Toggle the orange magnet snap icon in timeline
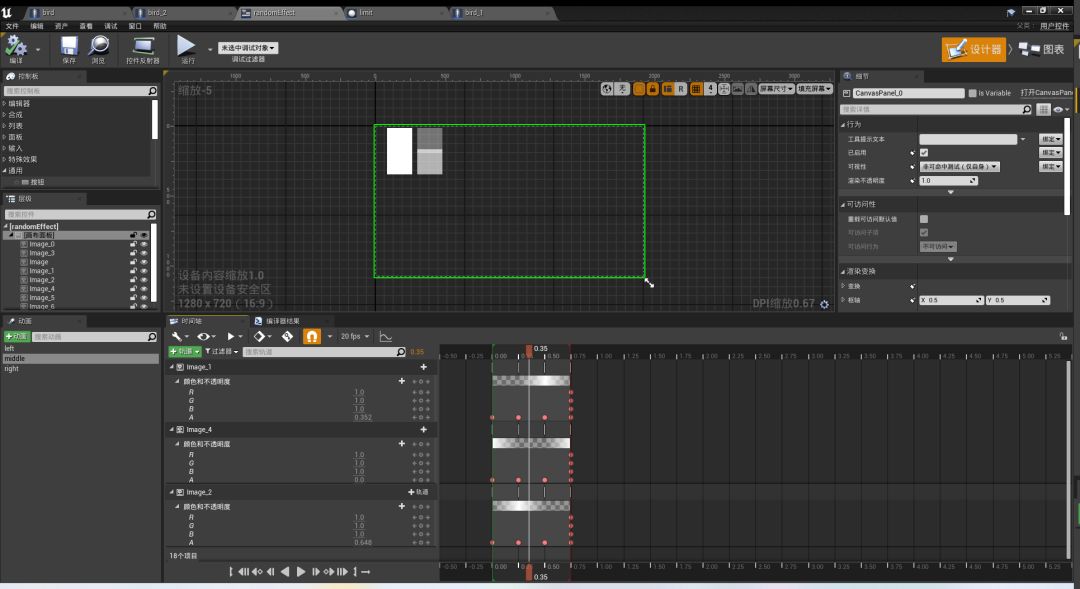Image resolution: width=1080 pixels, height=589 pixels. coord(312,337)
